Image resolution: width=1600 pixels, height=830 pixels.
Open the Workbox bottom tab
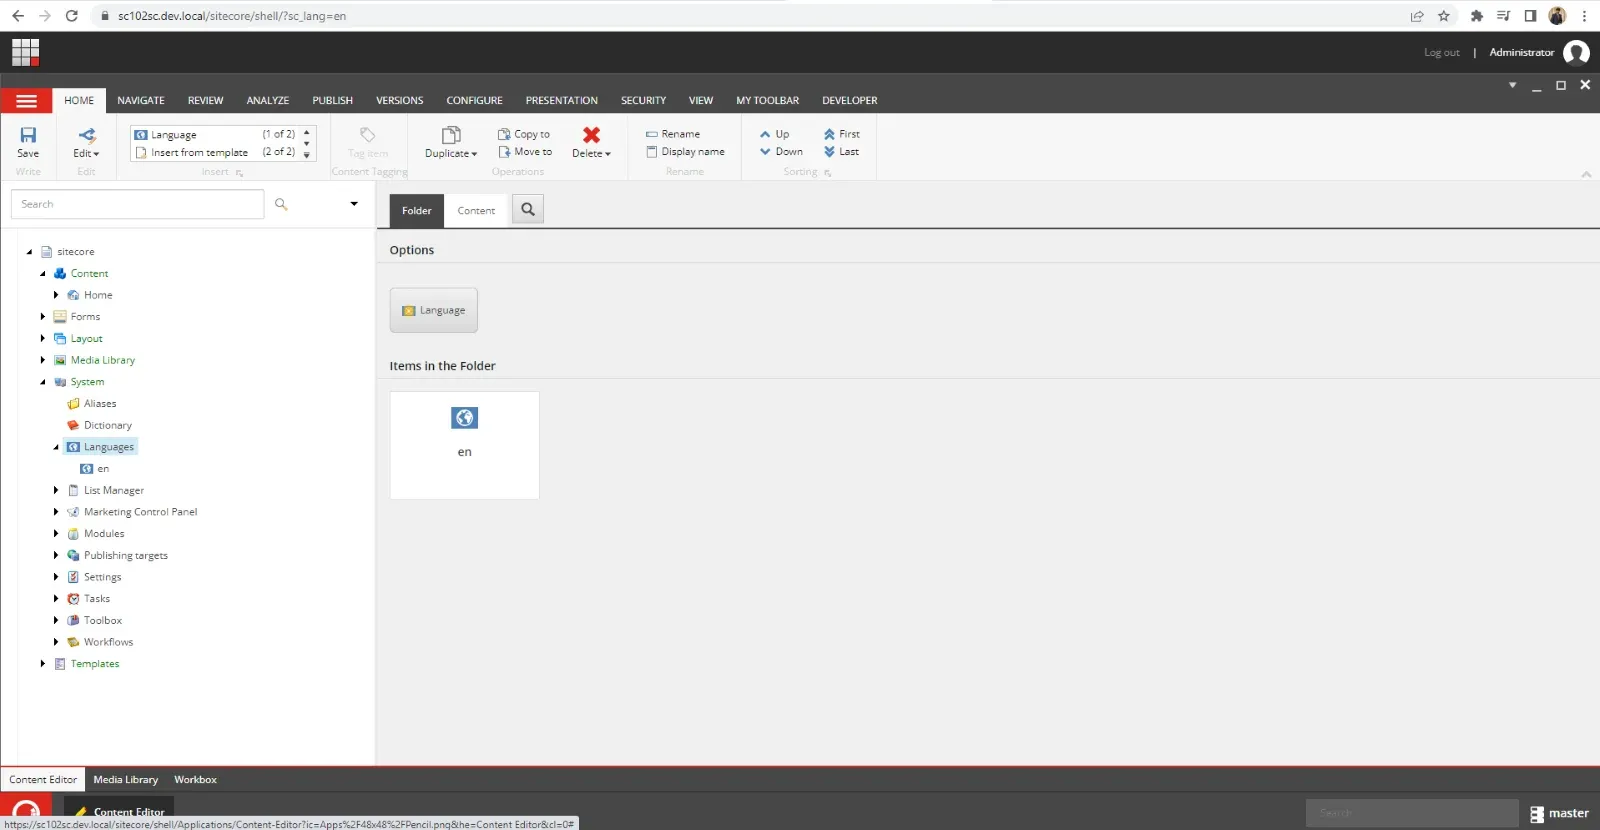(195, 780)
